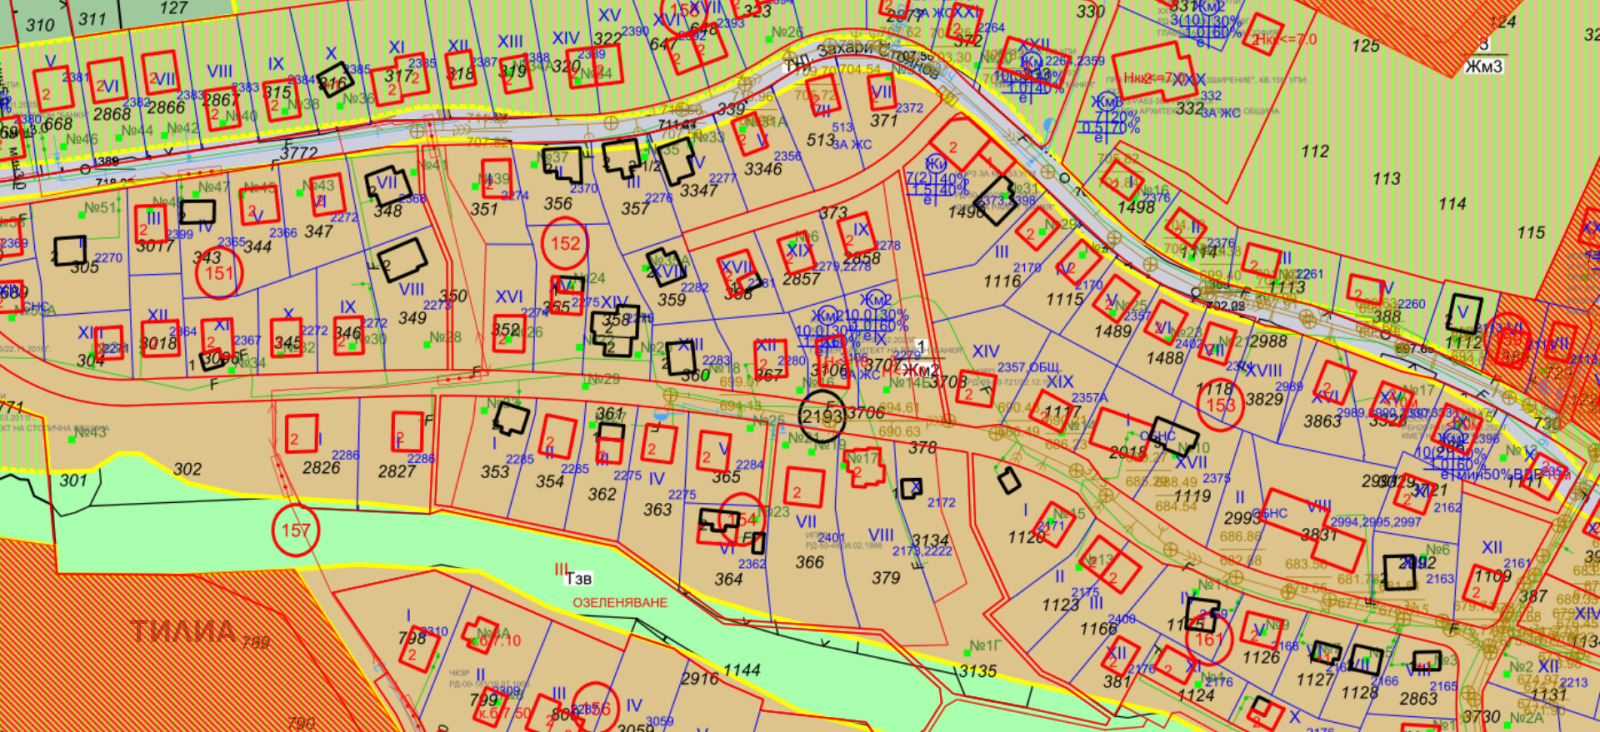Screen dimensions: 1600x732
Task: Select parcel number 1120
Action: 1026,538
